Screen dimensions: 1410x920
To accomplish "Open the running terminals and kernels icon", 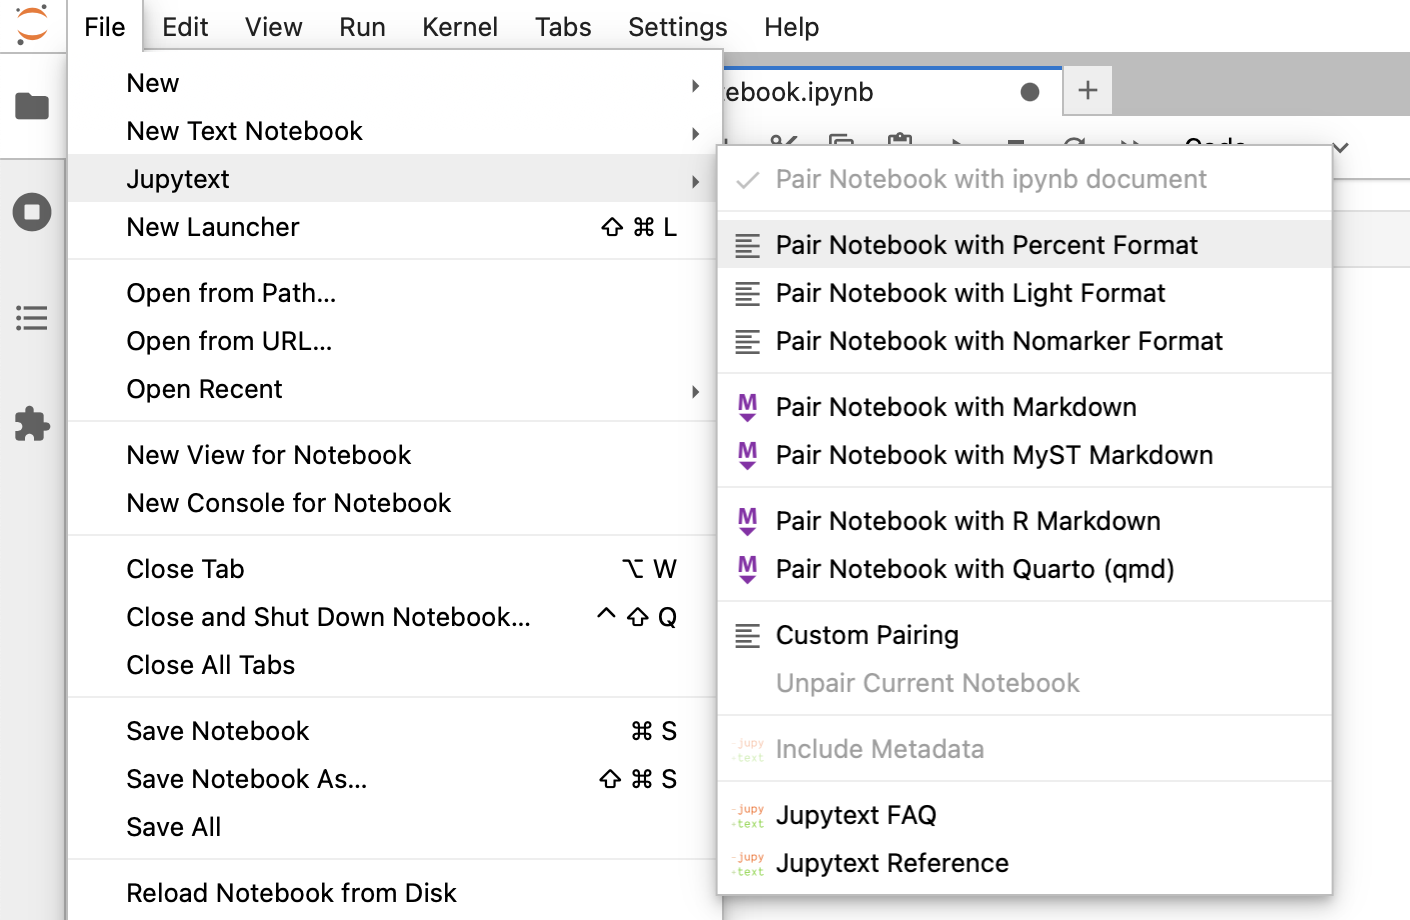I will point(32,212).
